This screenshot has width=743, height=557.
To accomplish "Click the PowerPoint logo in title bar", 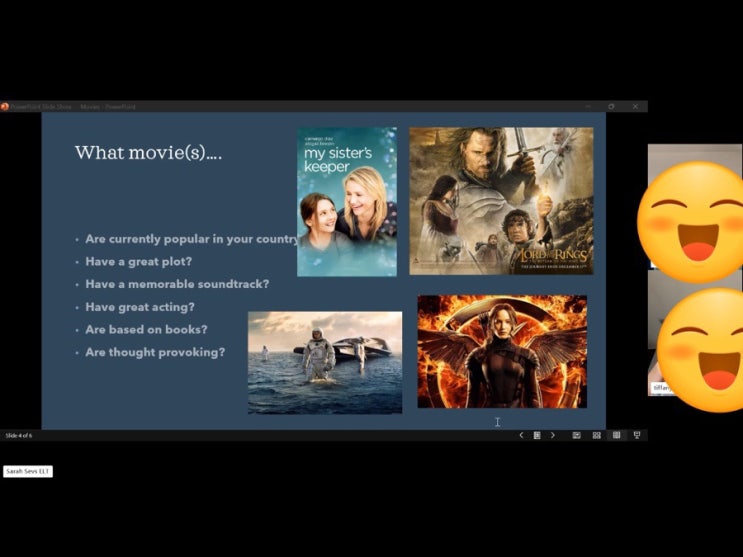I will point(4,107).
